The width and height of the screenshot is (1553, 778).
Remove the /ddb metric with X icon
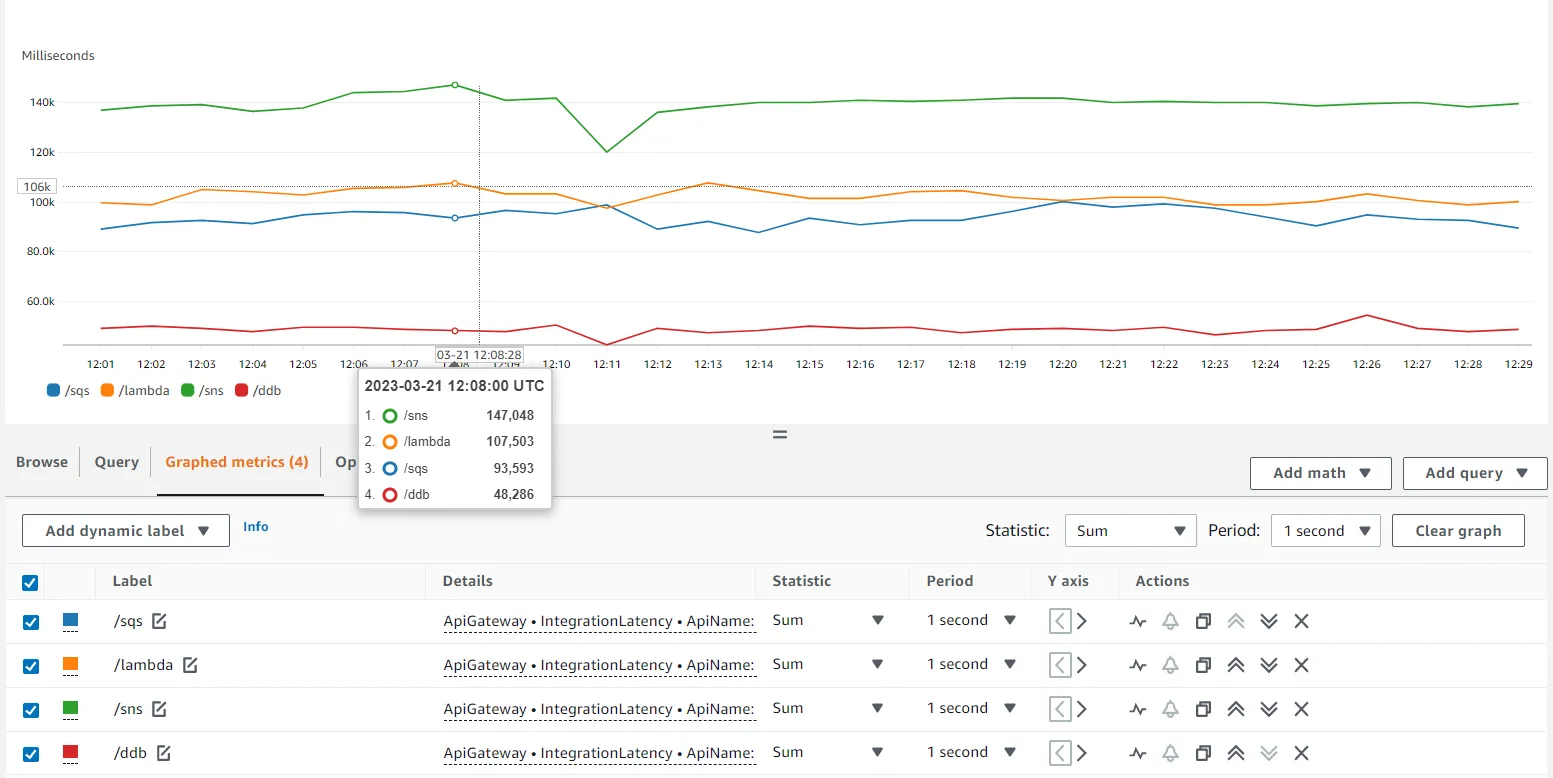coord(1301,753)
